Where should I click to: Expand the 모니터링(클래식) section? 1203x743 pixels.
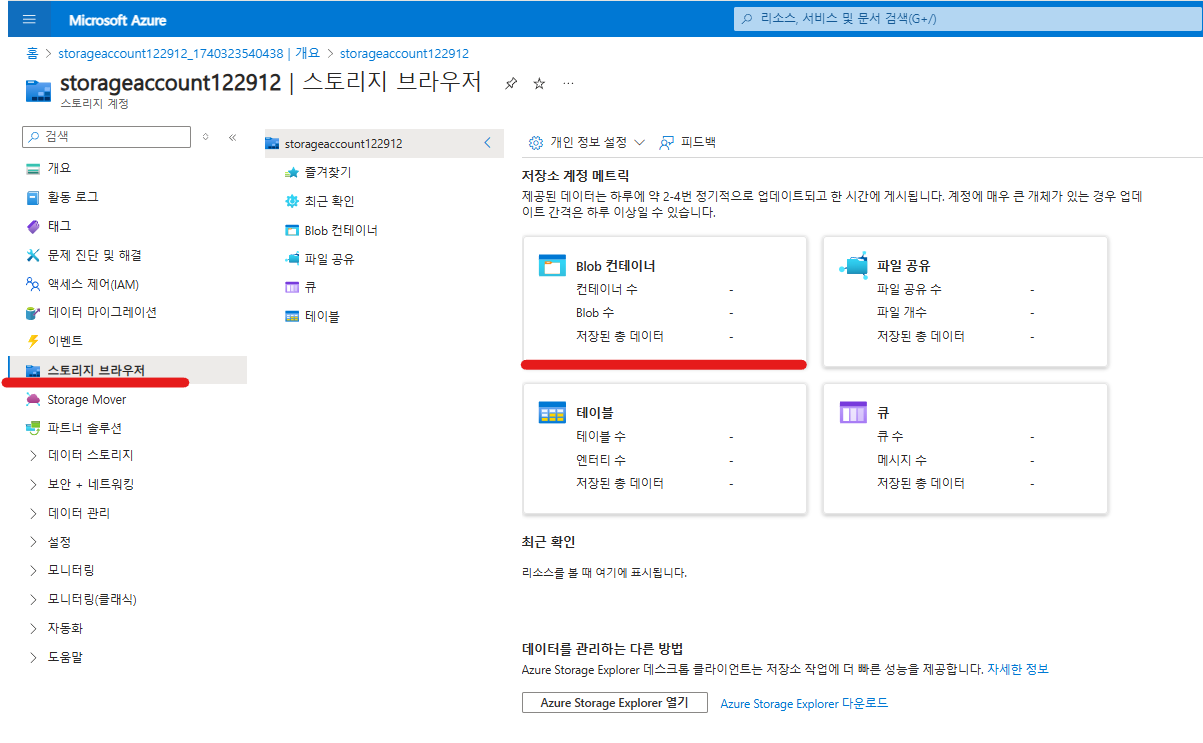tap(34, 600)
